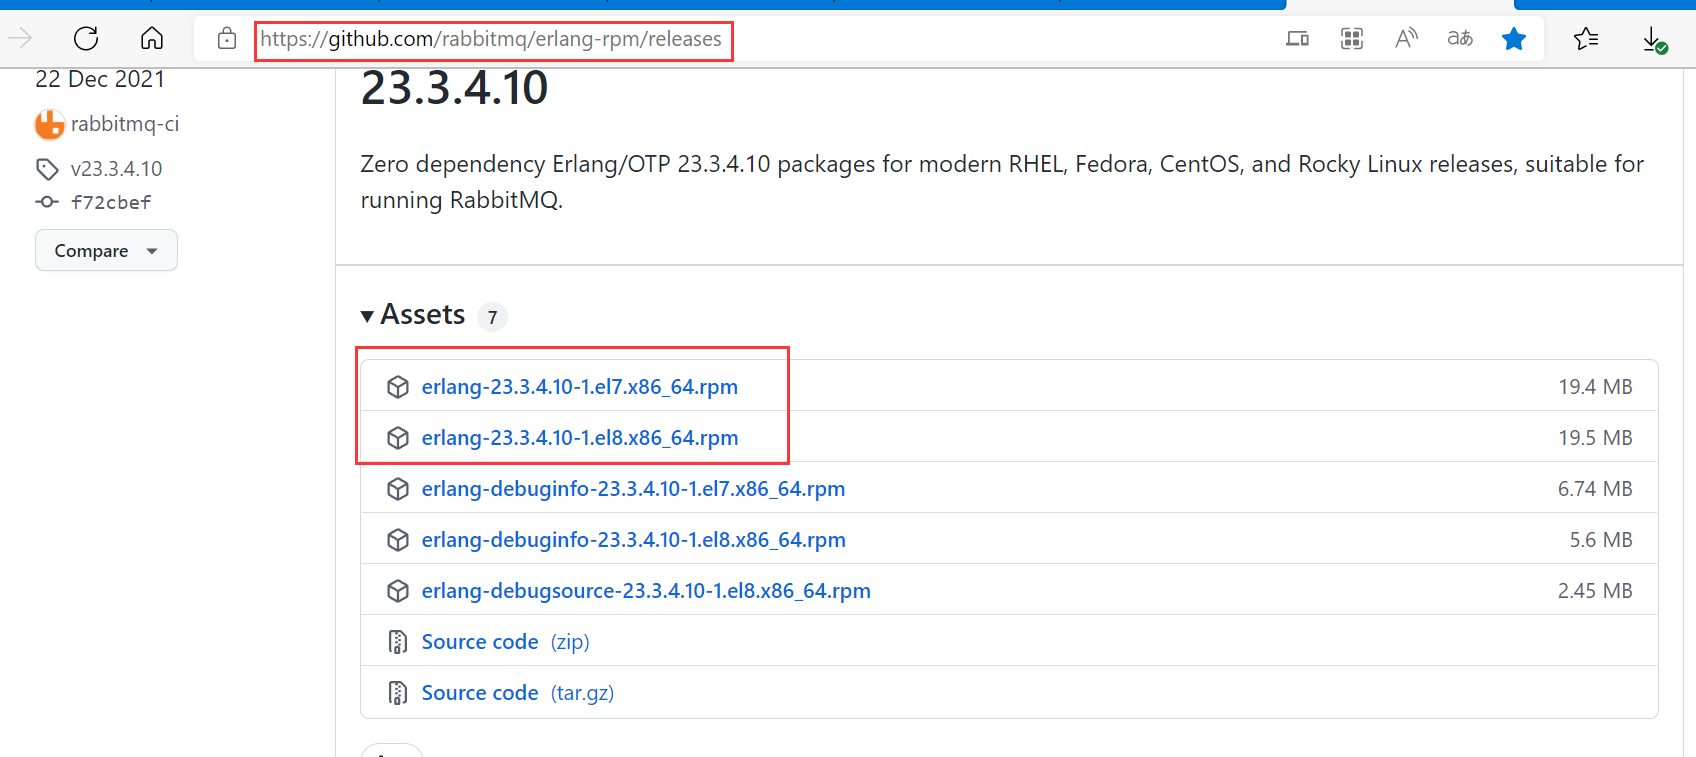Image resolution: width=1696 pixels, height=757 pixels.
Task: Download erlang-debuginfo el8 rpm
Action: pos(634,540)
